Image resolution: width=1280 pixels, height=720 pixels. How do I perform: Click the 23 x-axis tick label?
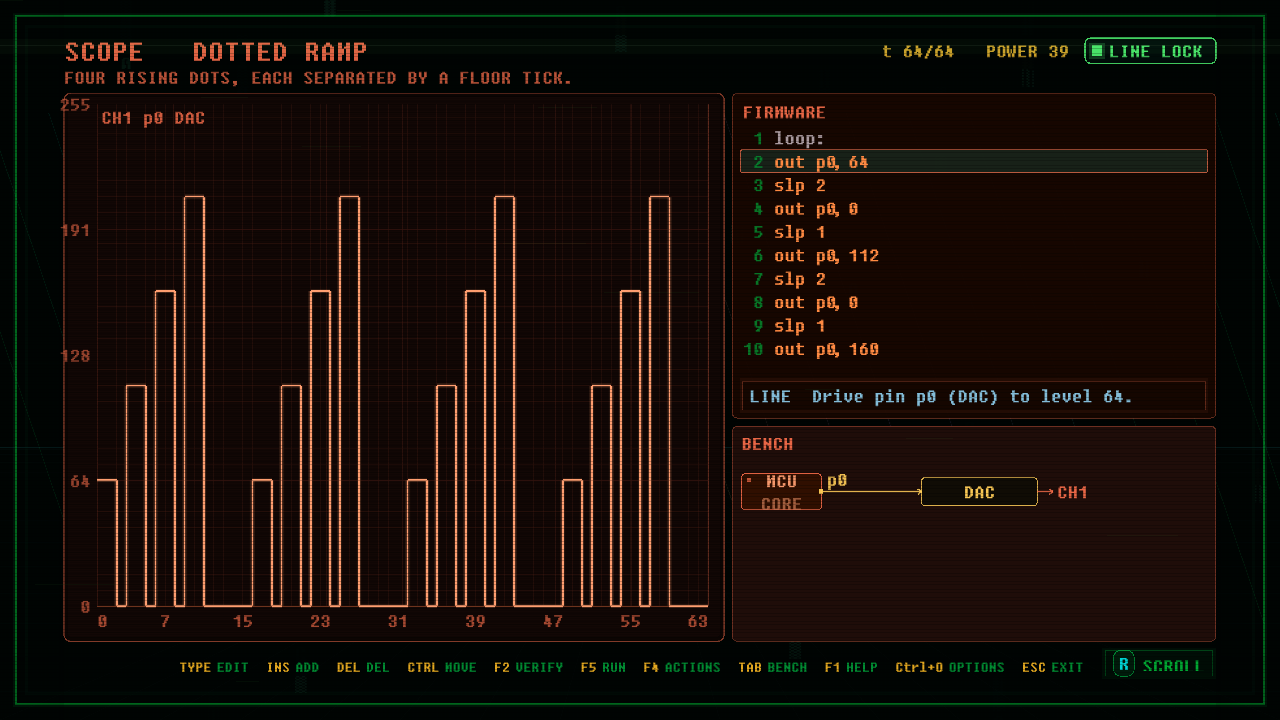click(320, 622)
